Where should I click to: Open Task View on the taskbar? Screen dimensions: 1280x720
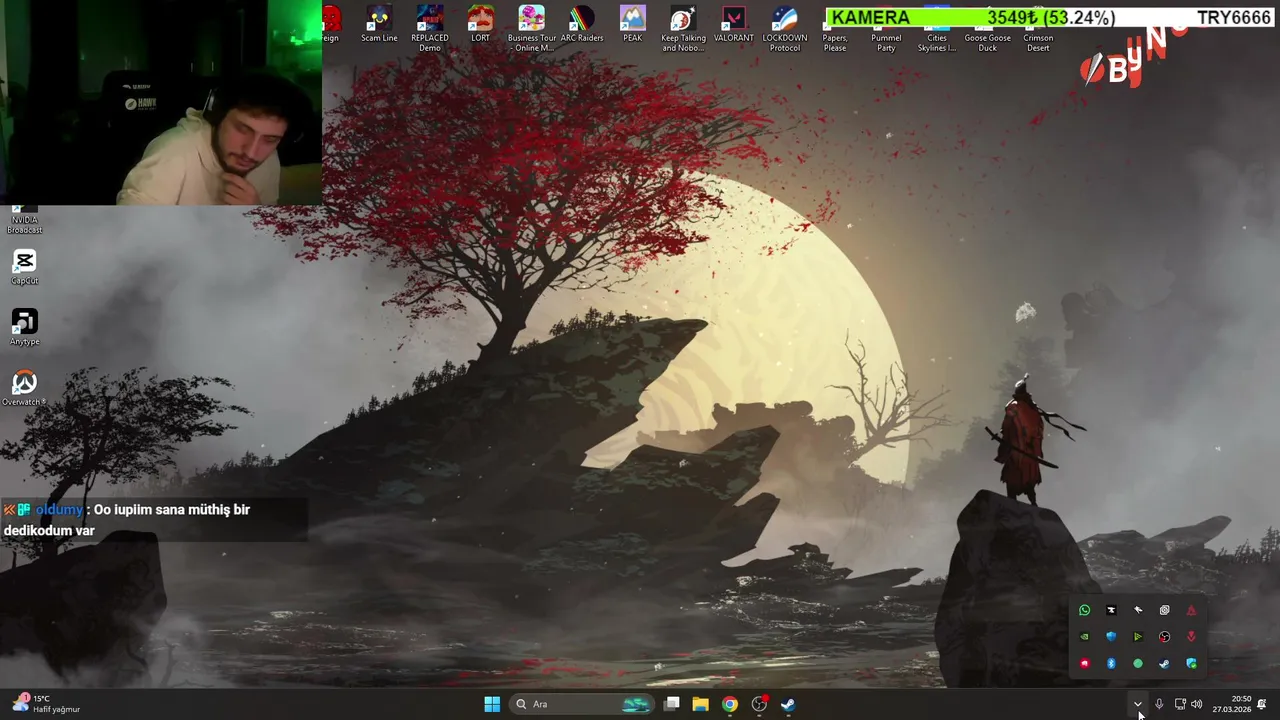click(x=672, y=704)
